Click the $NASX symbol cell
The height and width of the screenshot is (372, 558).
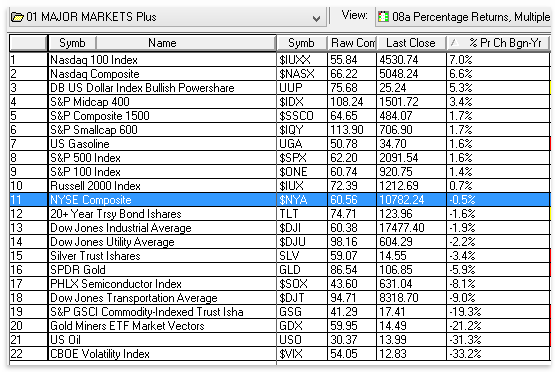[302, 74]
